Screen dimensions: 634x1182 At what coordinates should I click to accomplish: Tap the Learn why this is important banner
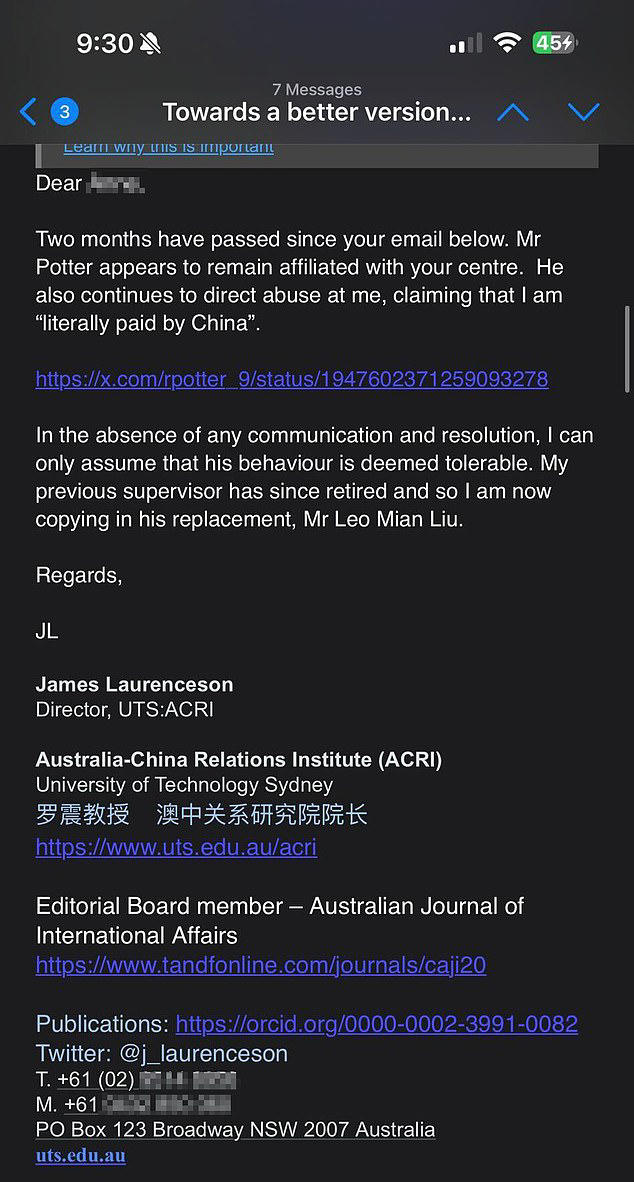[168, 146]
